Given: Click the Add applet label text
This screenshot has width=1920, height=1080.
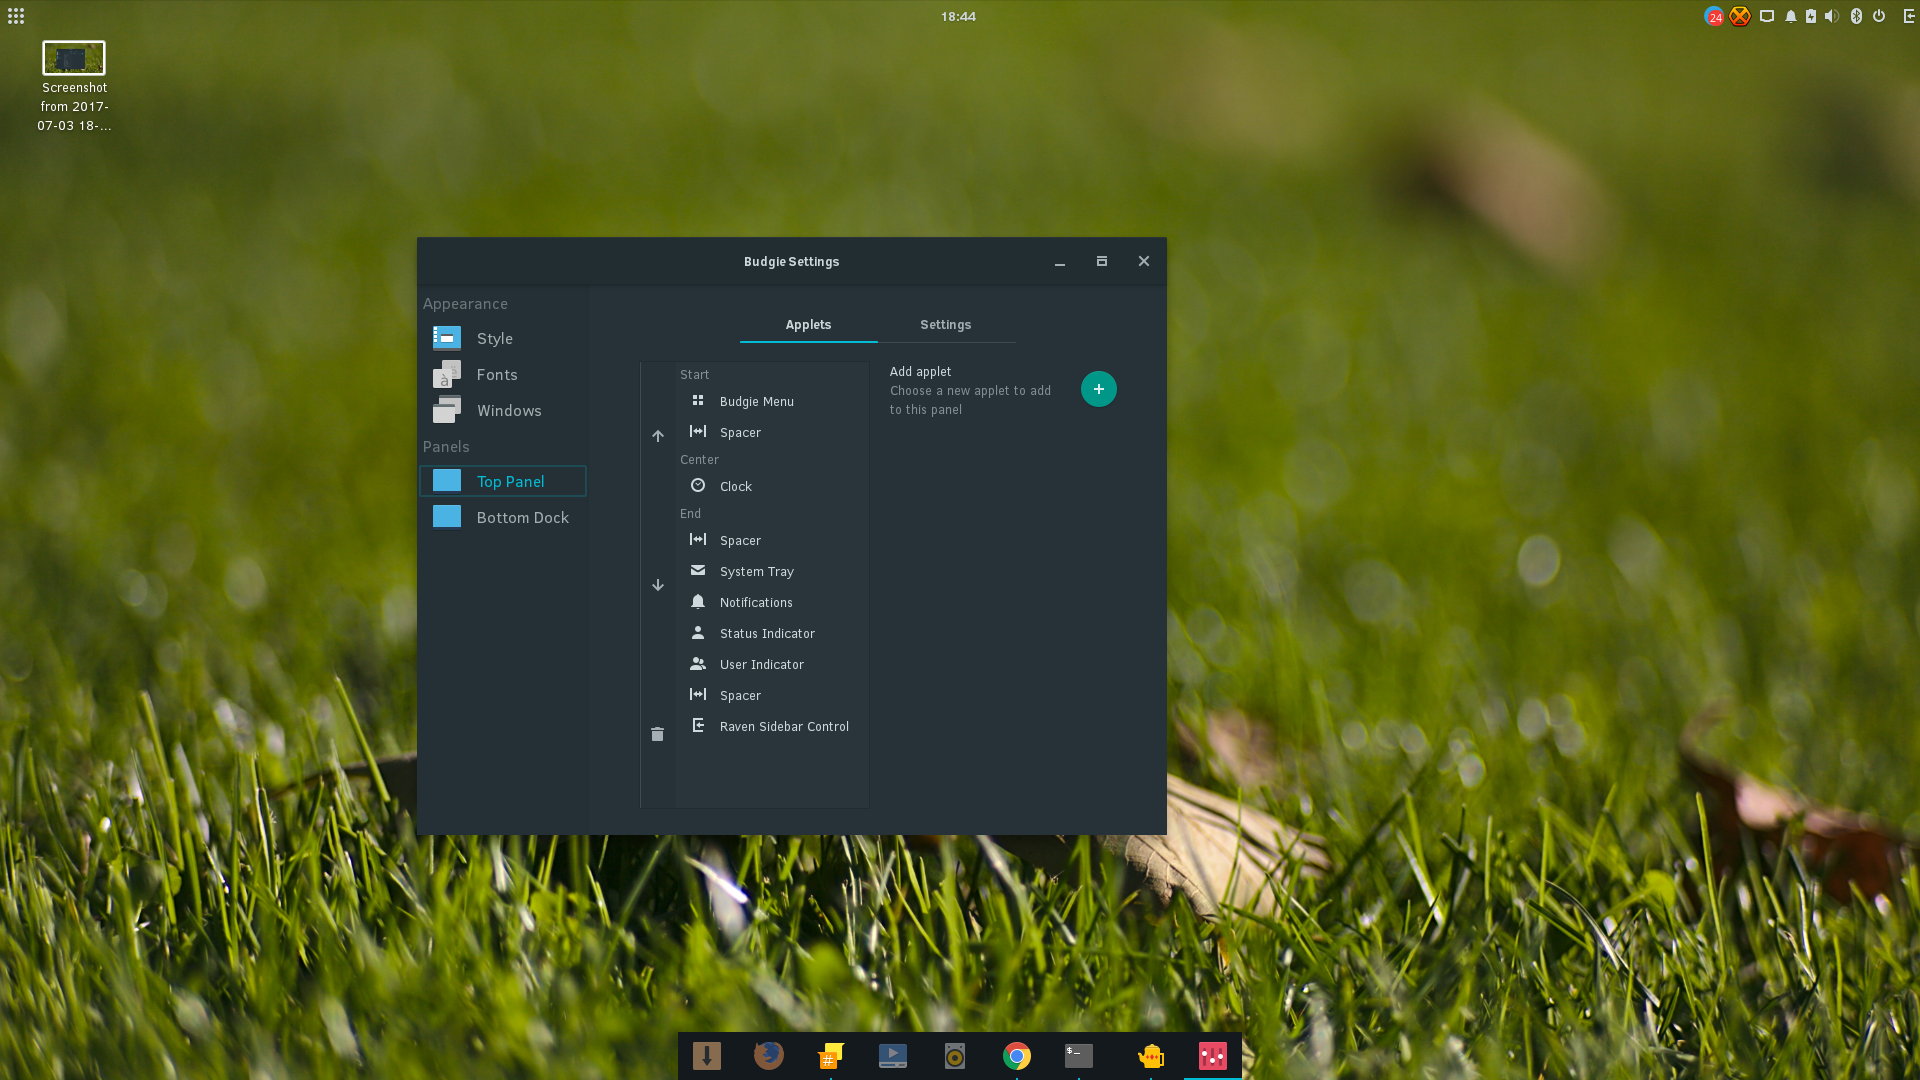Looking at the screenshot, I should 920,371.
